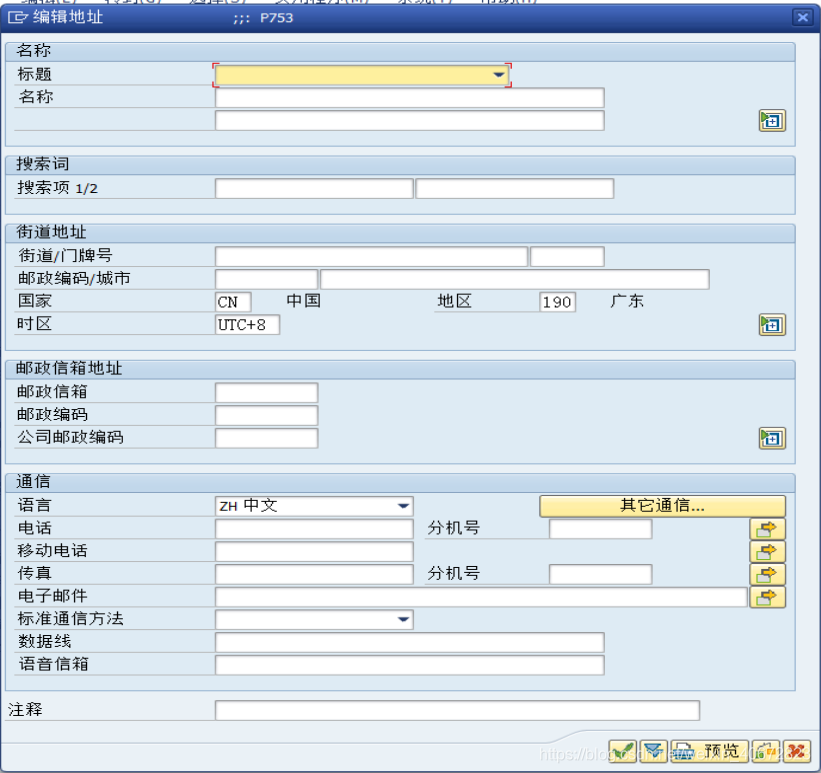Open more numbers arrow icon for 电话
Image resolution: width=821 pixels, height=773 pixels.
767,529
